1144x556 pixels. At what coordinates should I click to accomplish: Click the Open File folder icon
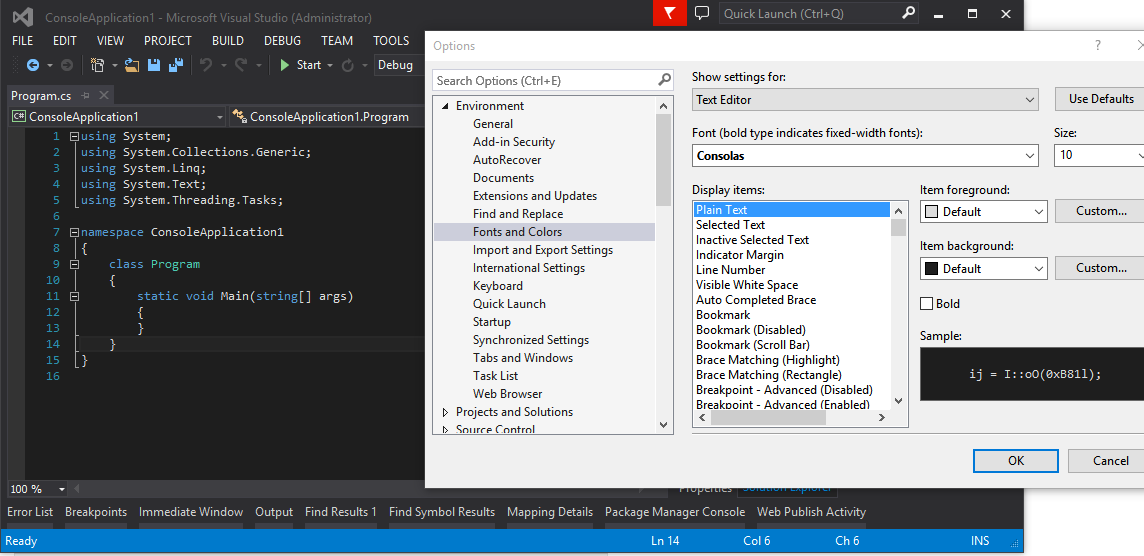coord(132,65)
